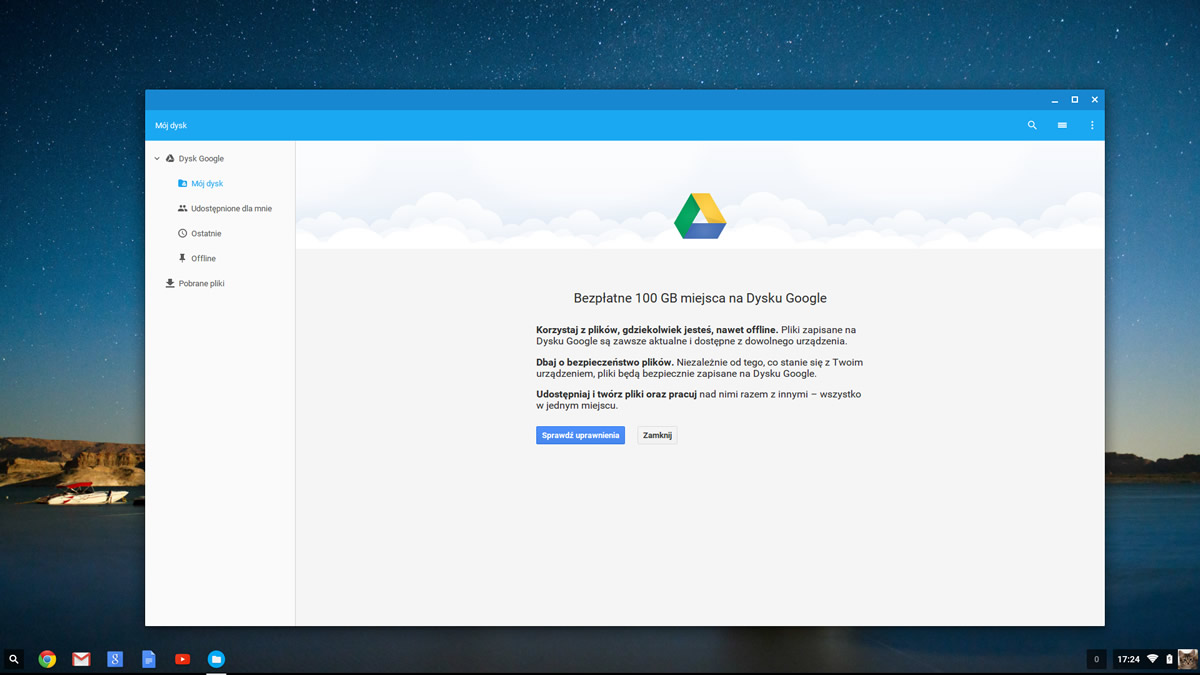Click the Files app icon on shelf
This screenshot has width=1200, height=675.
tap(216, 659)
